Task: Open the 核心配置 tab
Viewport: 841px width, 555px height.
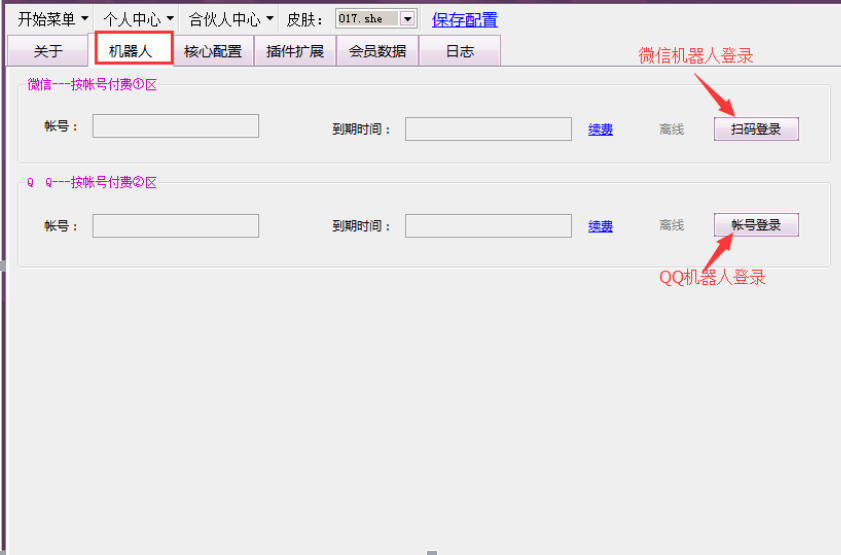Action: 213,51
